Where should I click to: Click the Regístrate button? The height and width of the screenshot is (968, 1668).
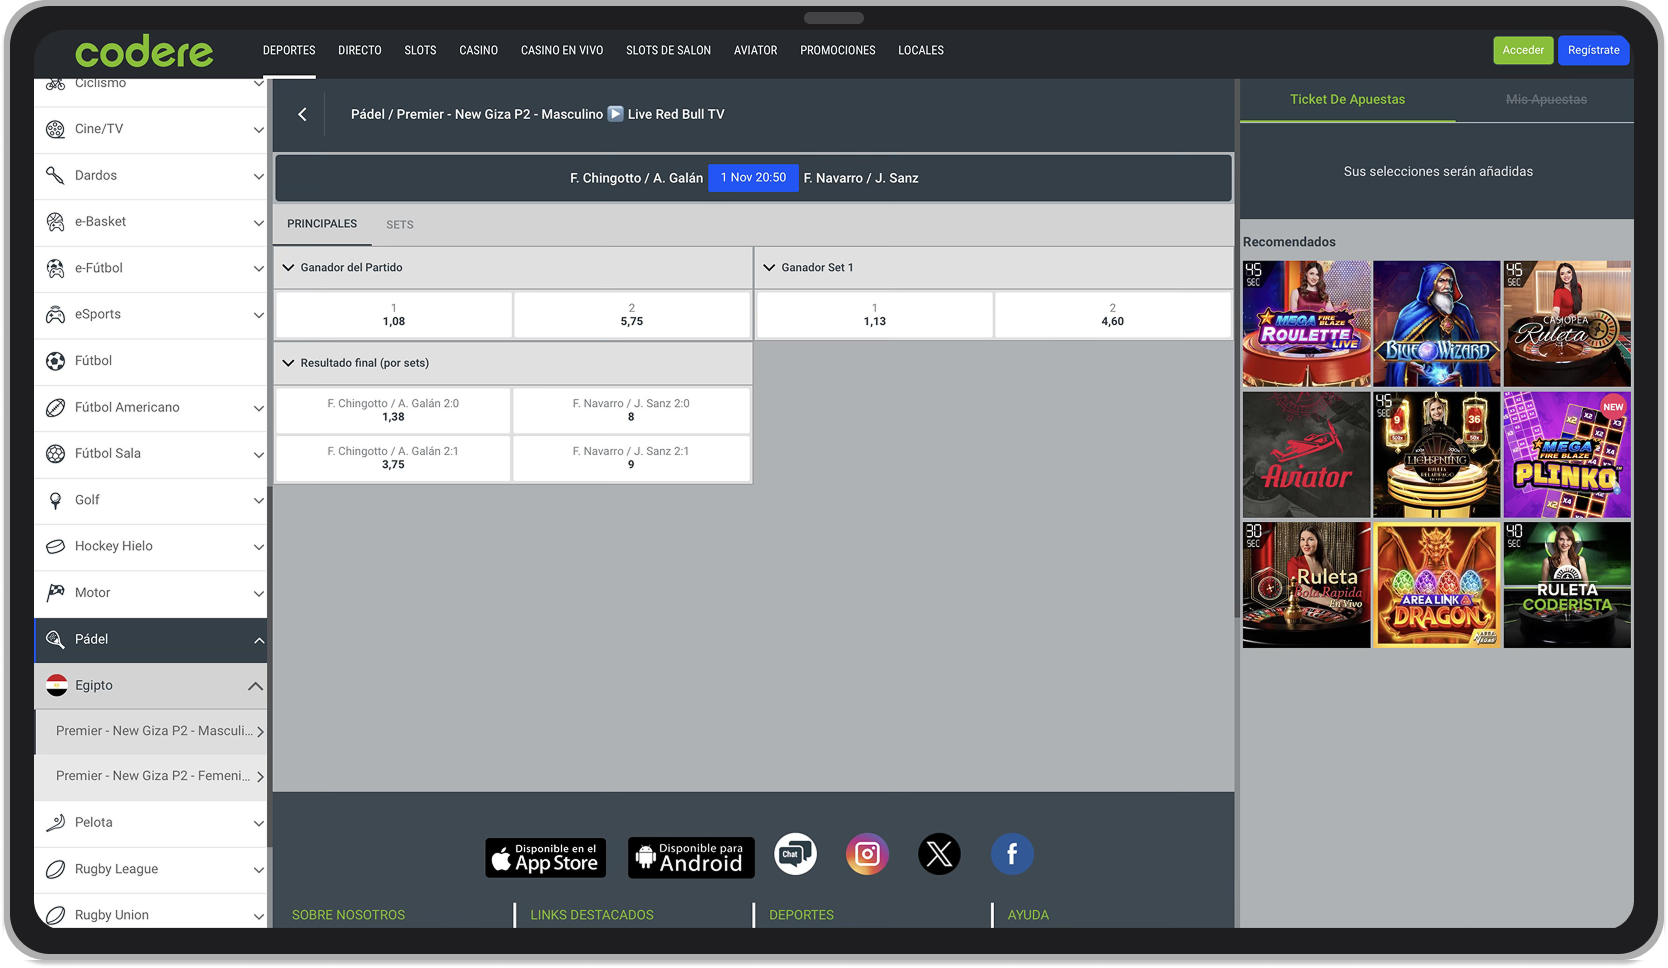tap(1593, 50)
